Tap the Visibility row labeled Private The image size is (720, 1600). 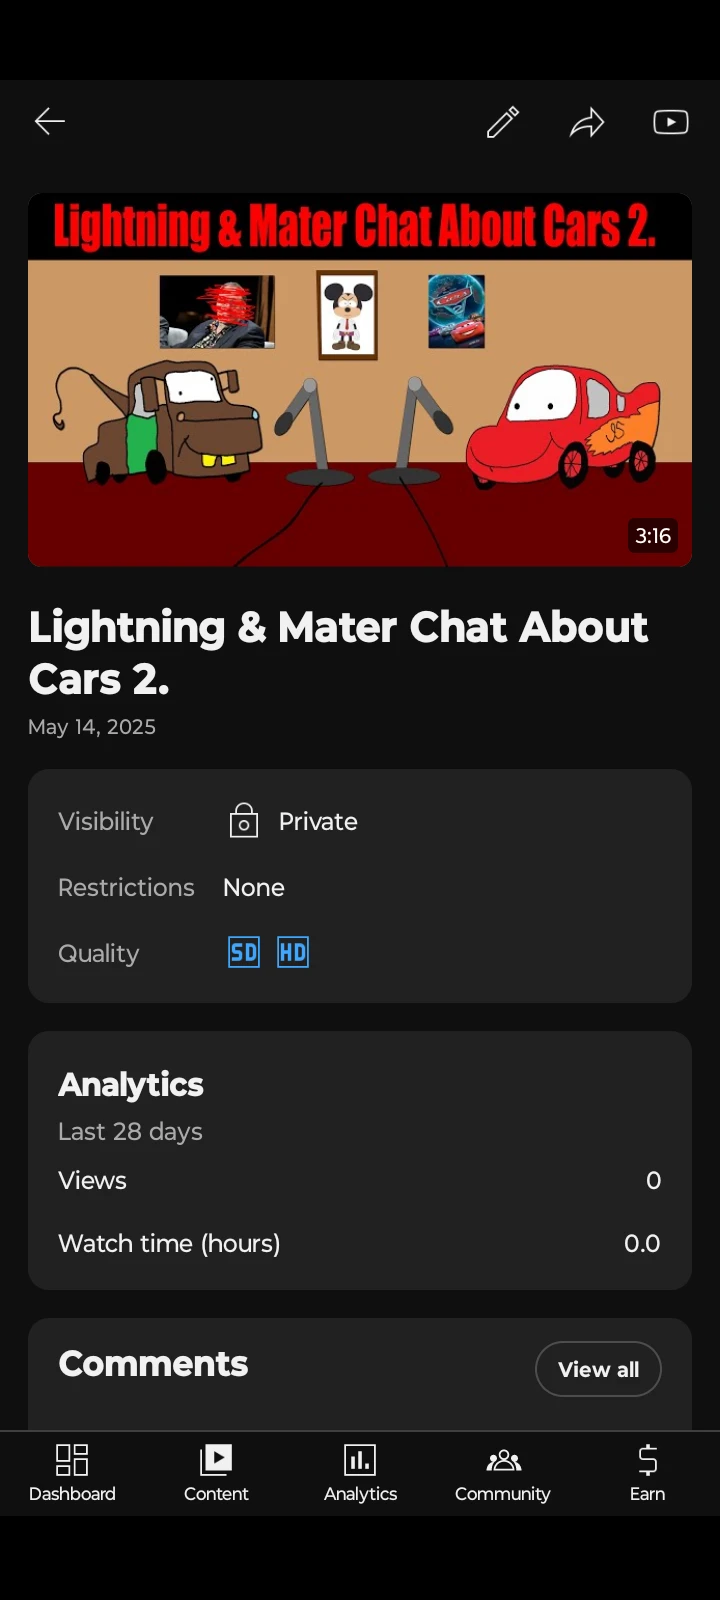tap(360, 821)
